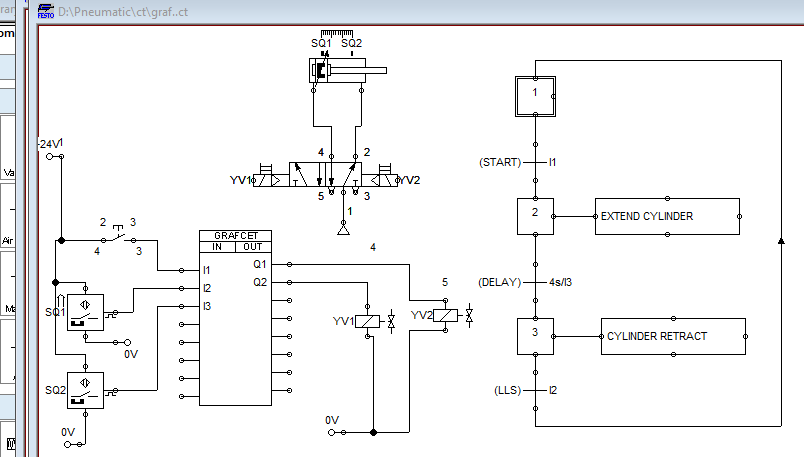Select GRAFCET step 3 box
This screenshot has height=457, width=804.
535,336
